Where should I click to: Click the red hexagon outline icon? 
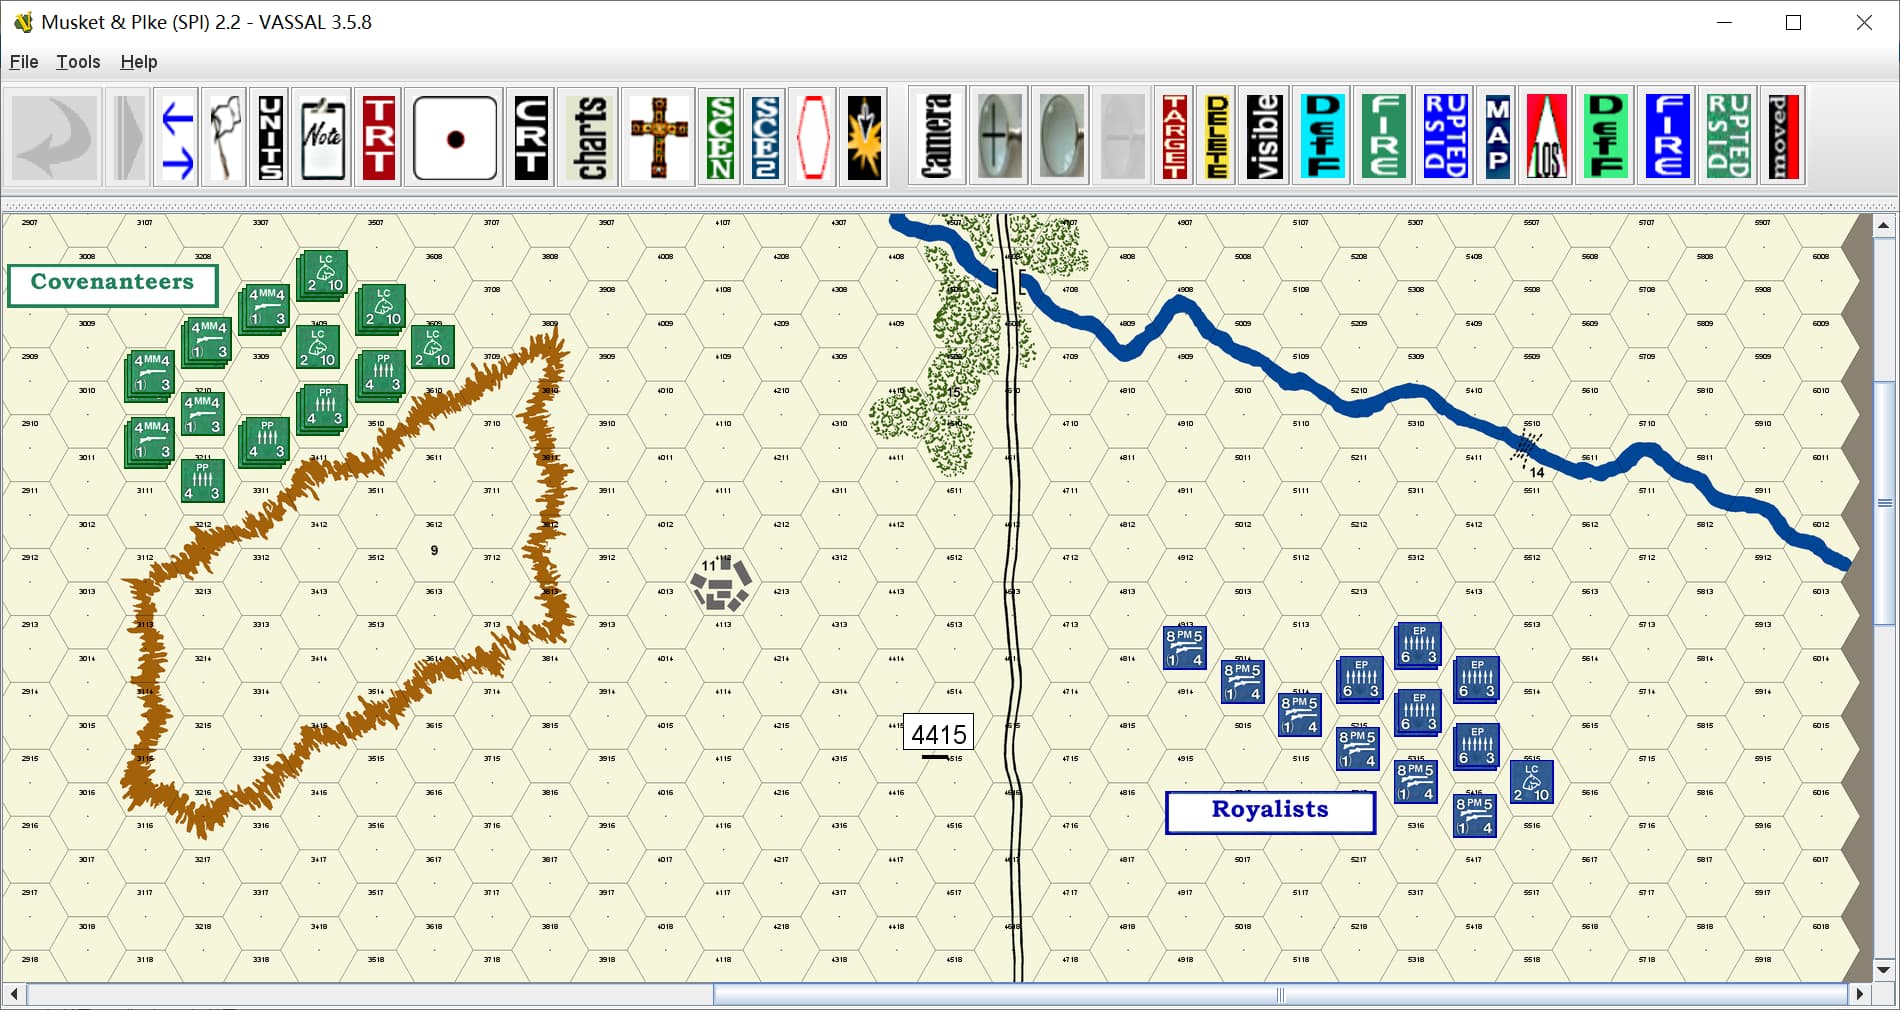click(813, 137)
